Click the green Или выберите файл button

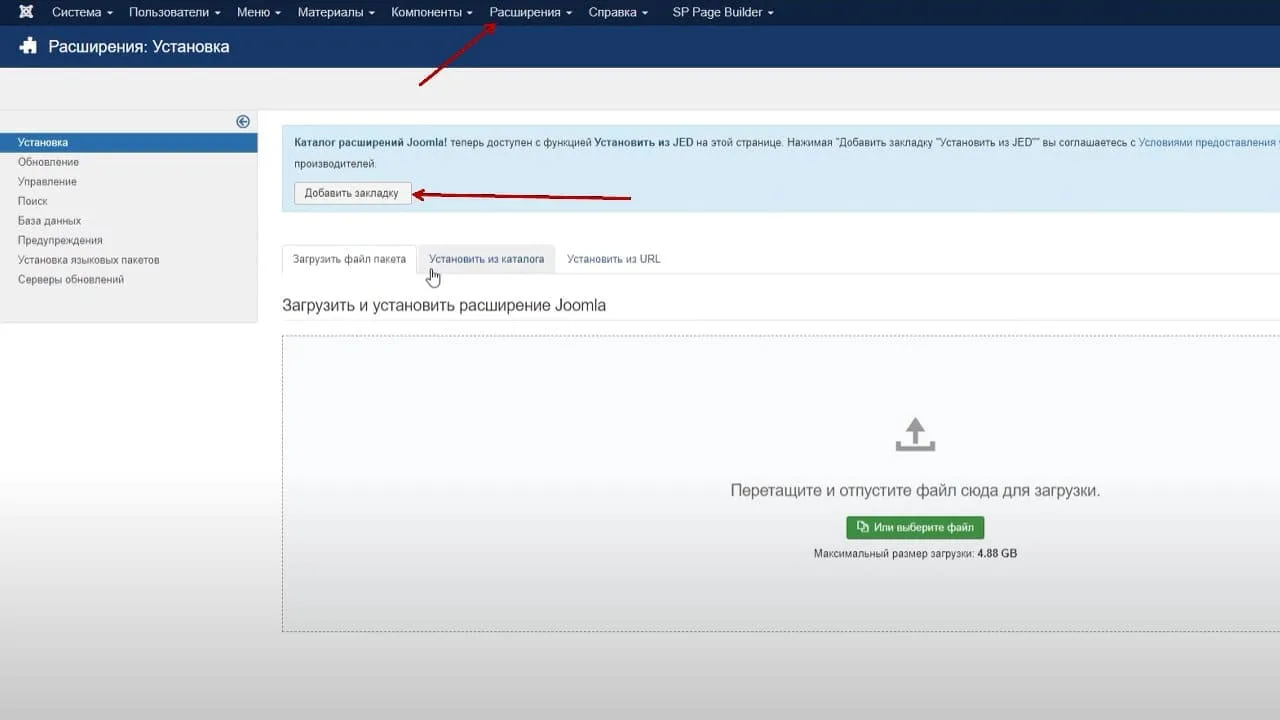pyautogui.click(x=915, y=527)
